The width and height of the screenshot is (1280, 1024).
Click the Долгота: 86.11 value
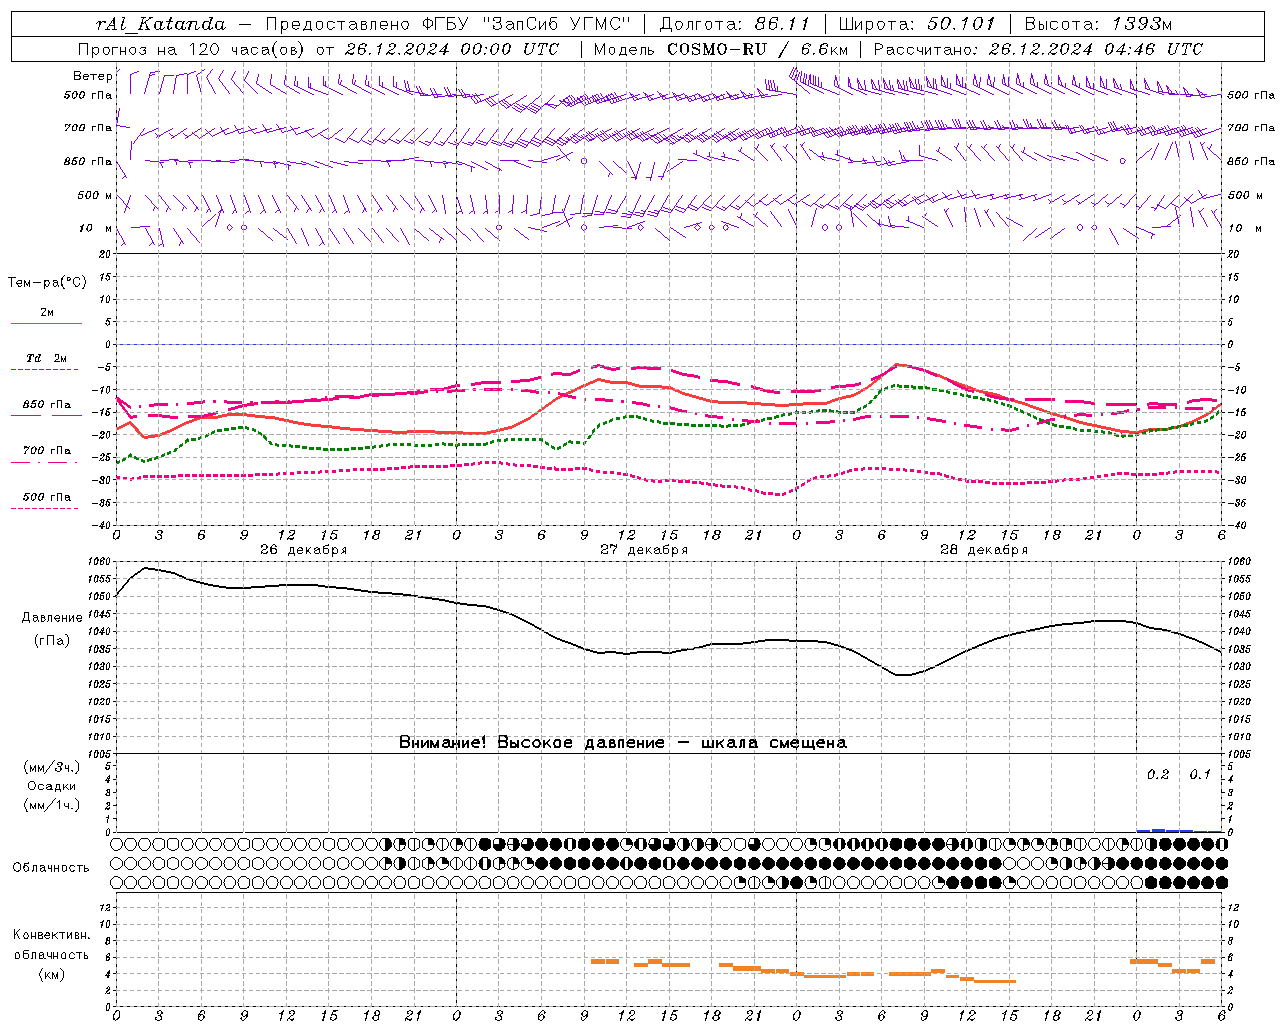coord(734,24)
